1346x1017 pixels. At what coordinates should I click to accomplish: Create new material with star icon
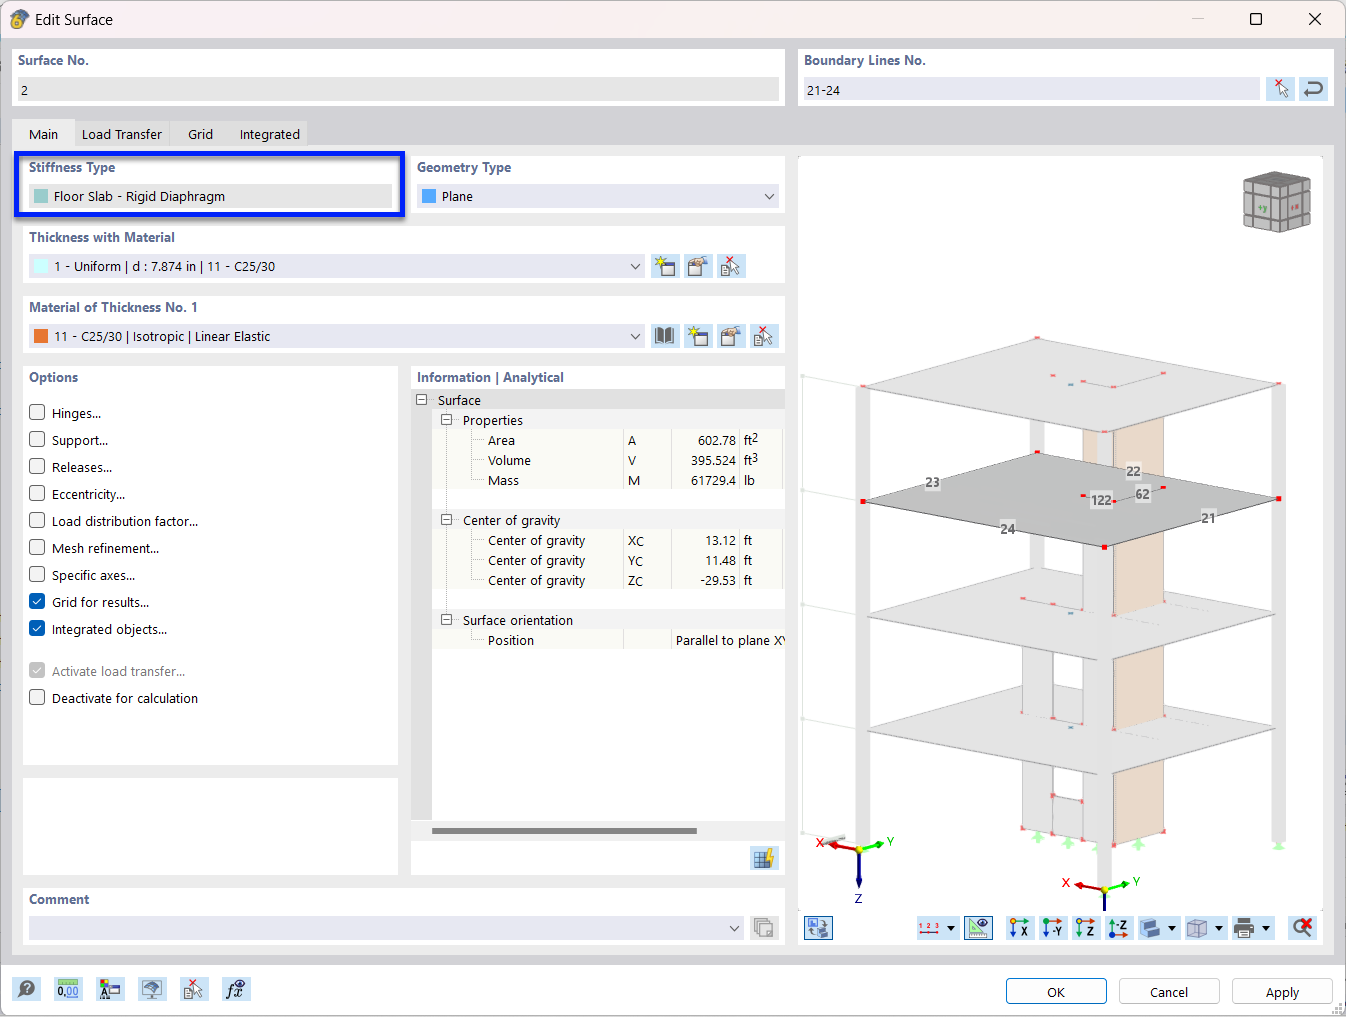tap(698, 336)
